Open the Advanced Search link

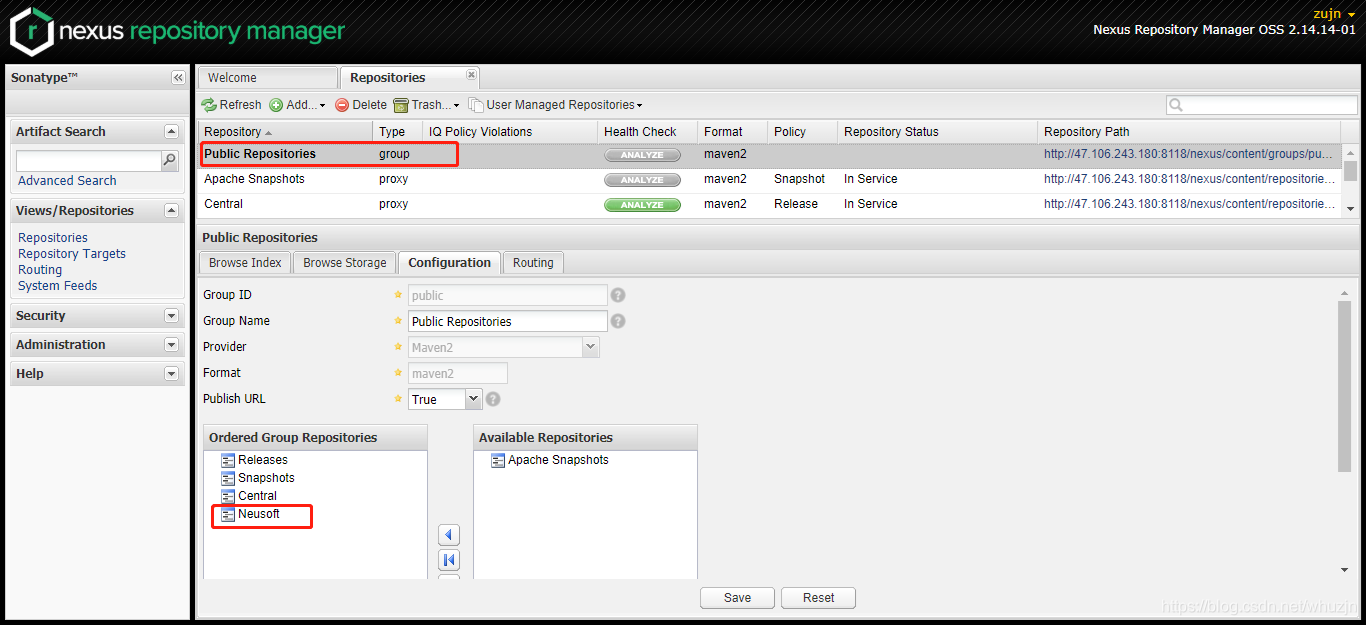coord(67,181)
